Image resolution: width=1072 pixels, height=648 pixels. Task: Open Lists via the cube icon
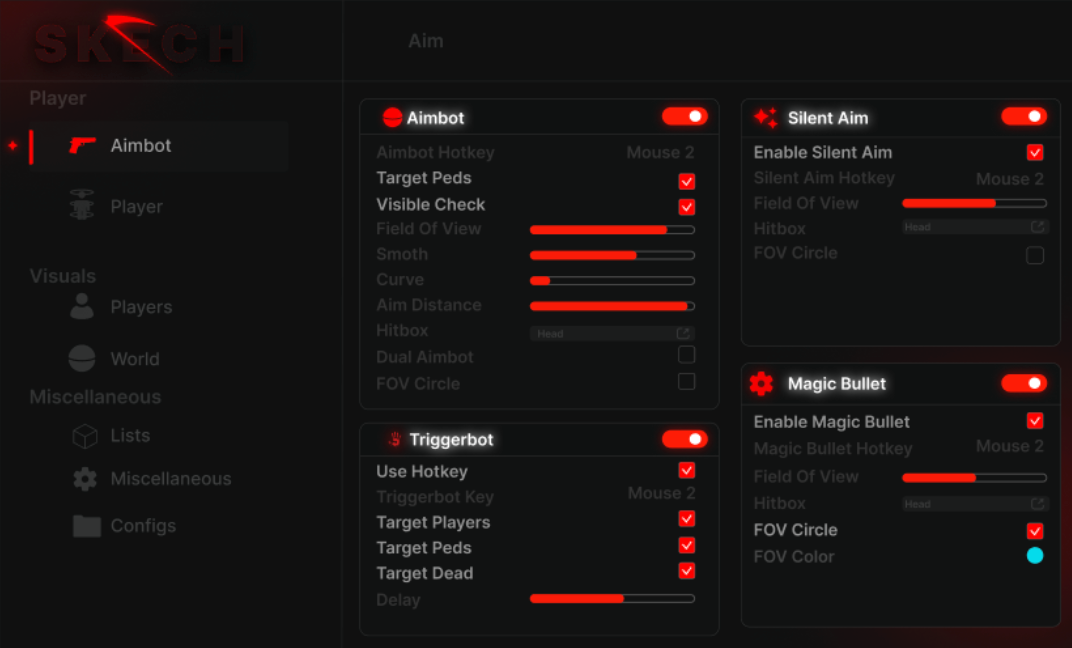click(x=84, y=435)
